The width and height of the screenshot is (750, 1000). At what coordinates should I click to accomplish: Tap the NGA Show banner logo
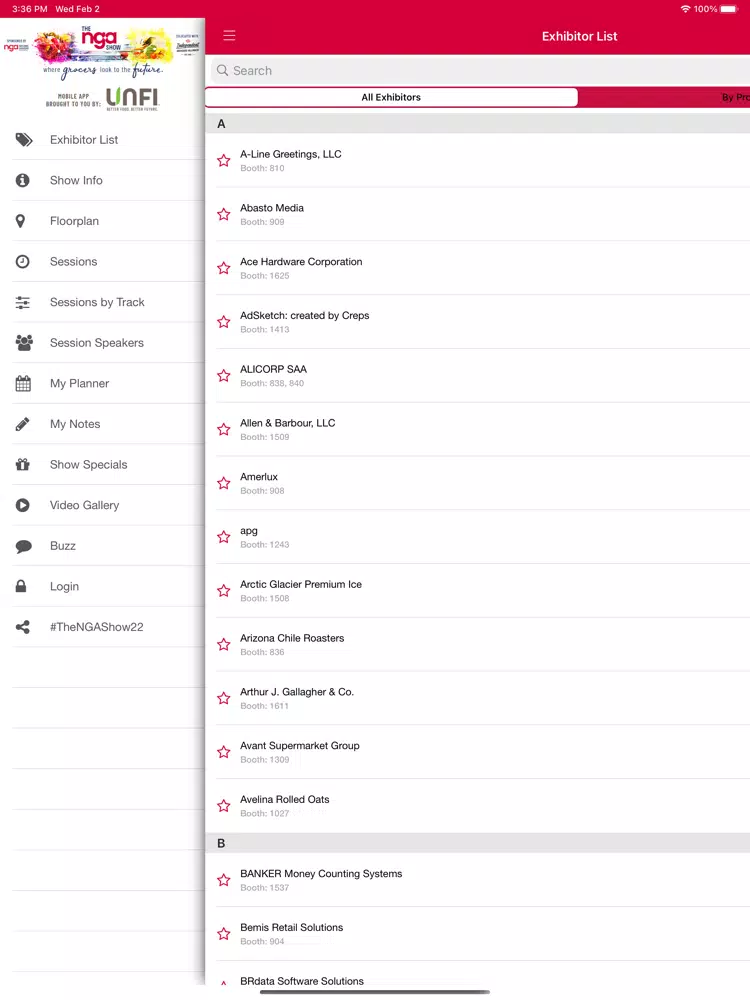102,51
